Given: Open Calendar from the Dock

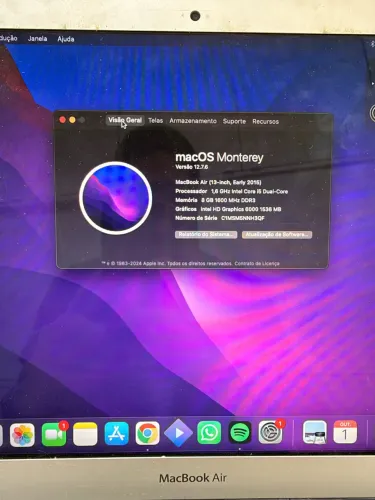Looking at the screenshot, I should (x=345, y=432).
